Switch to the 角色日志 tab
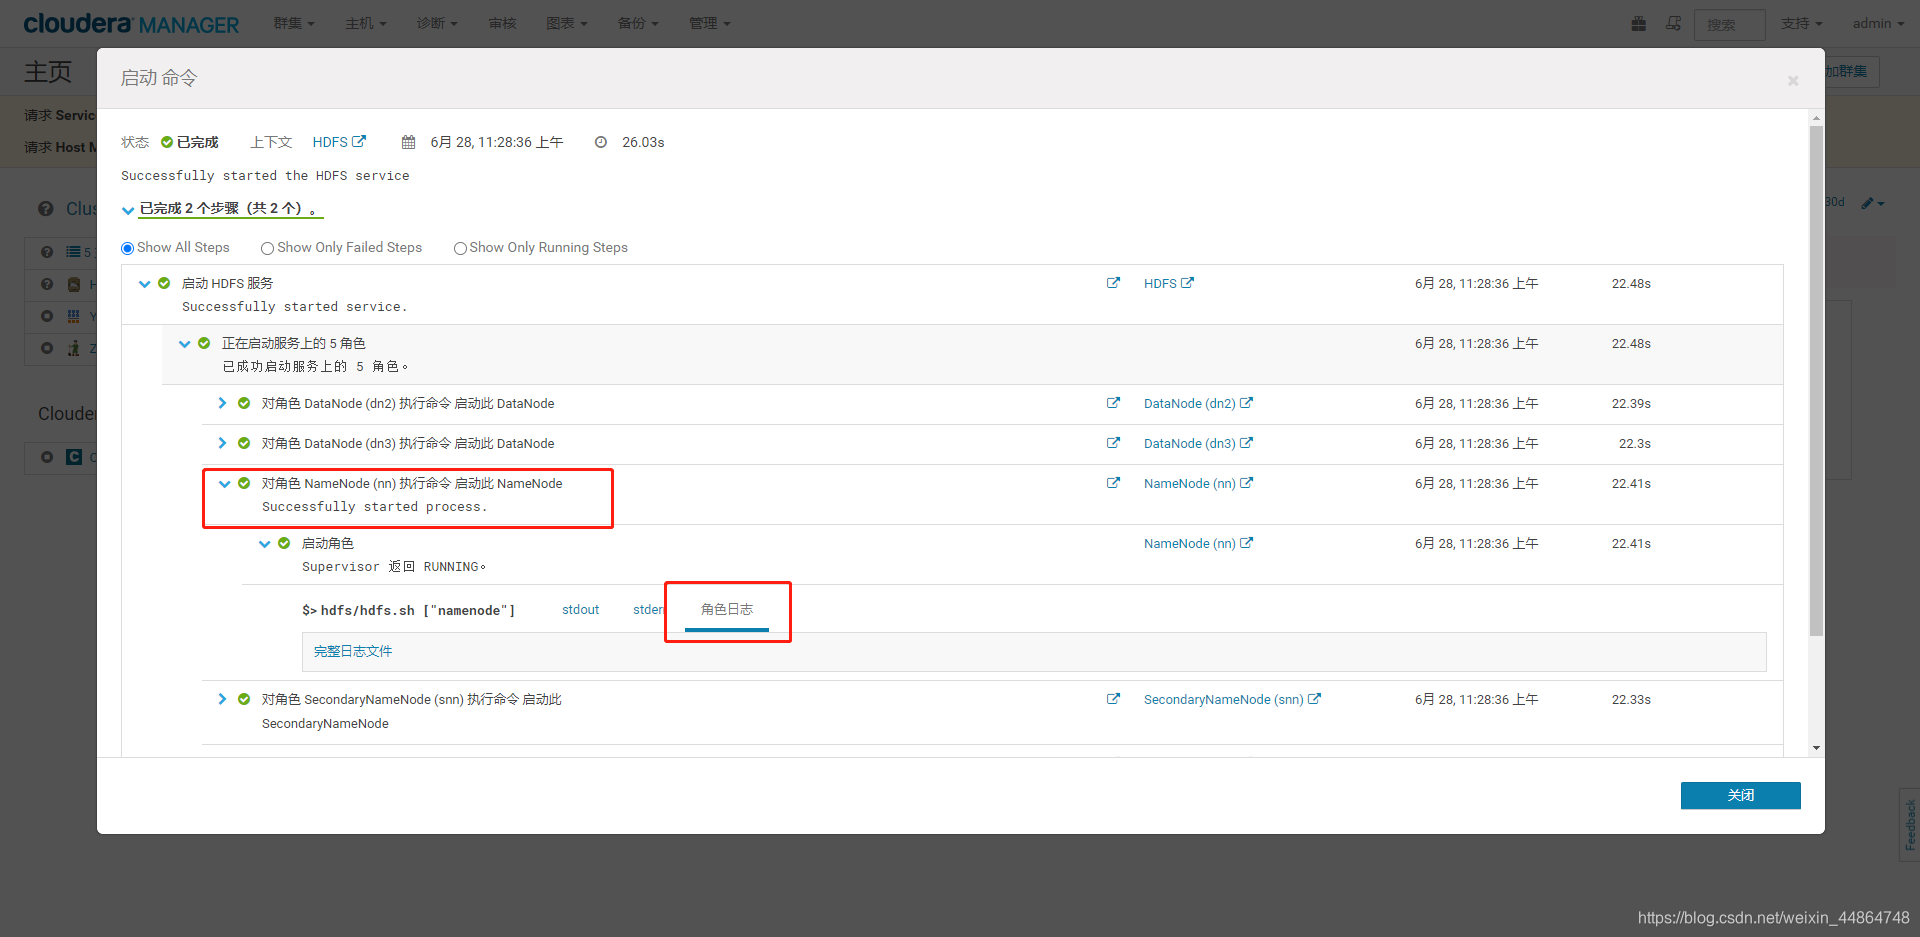 (727, 609)
